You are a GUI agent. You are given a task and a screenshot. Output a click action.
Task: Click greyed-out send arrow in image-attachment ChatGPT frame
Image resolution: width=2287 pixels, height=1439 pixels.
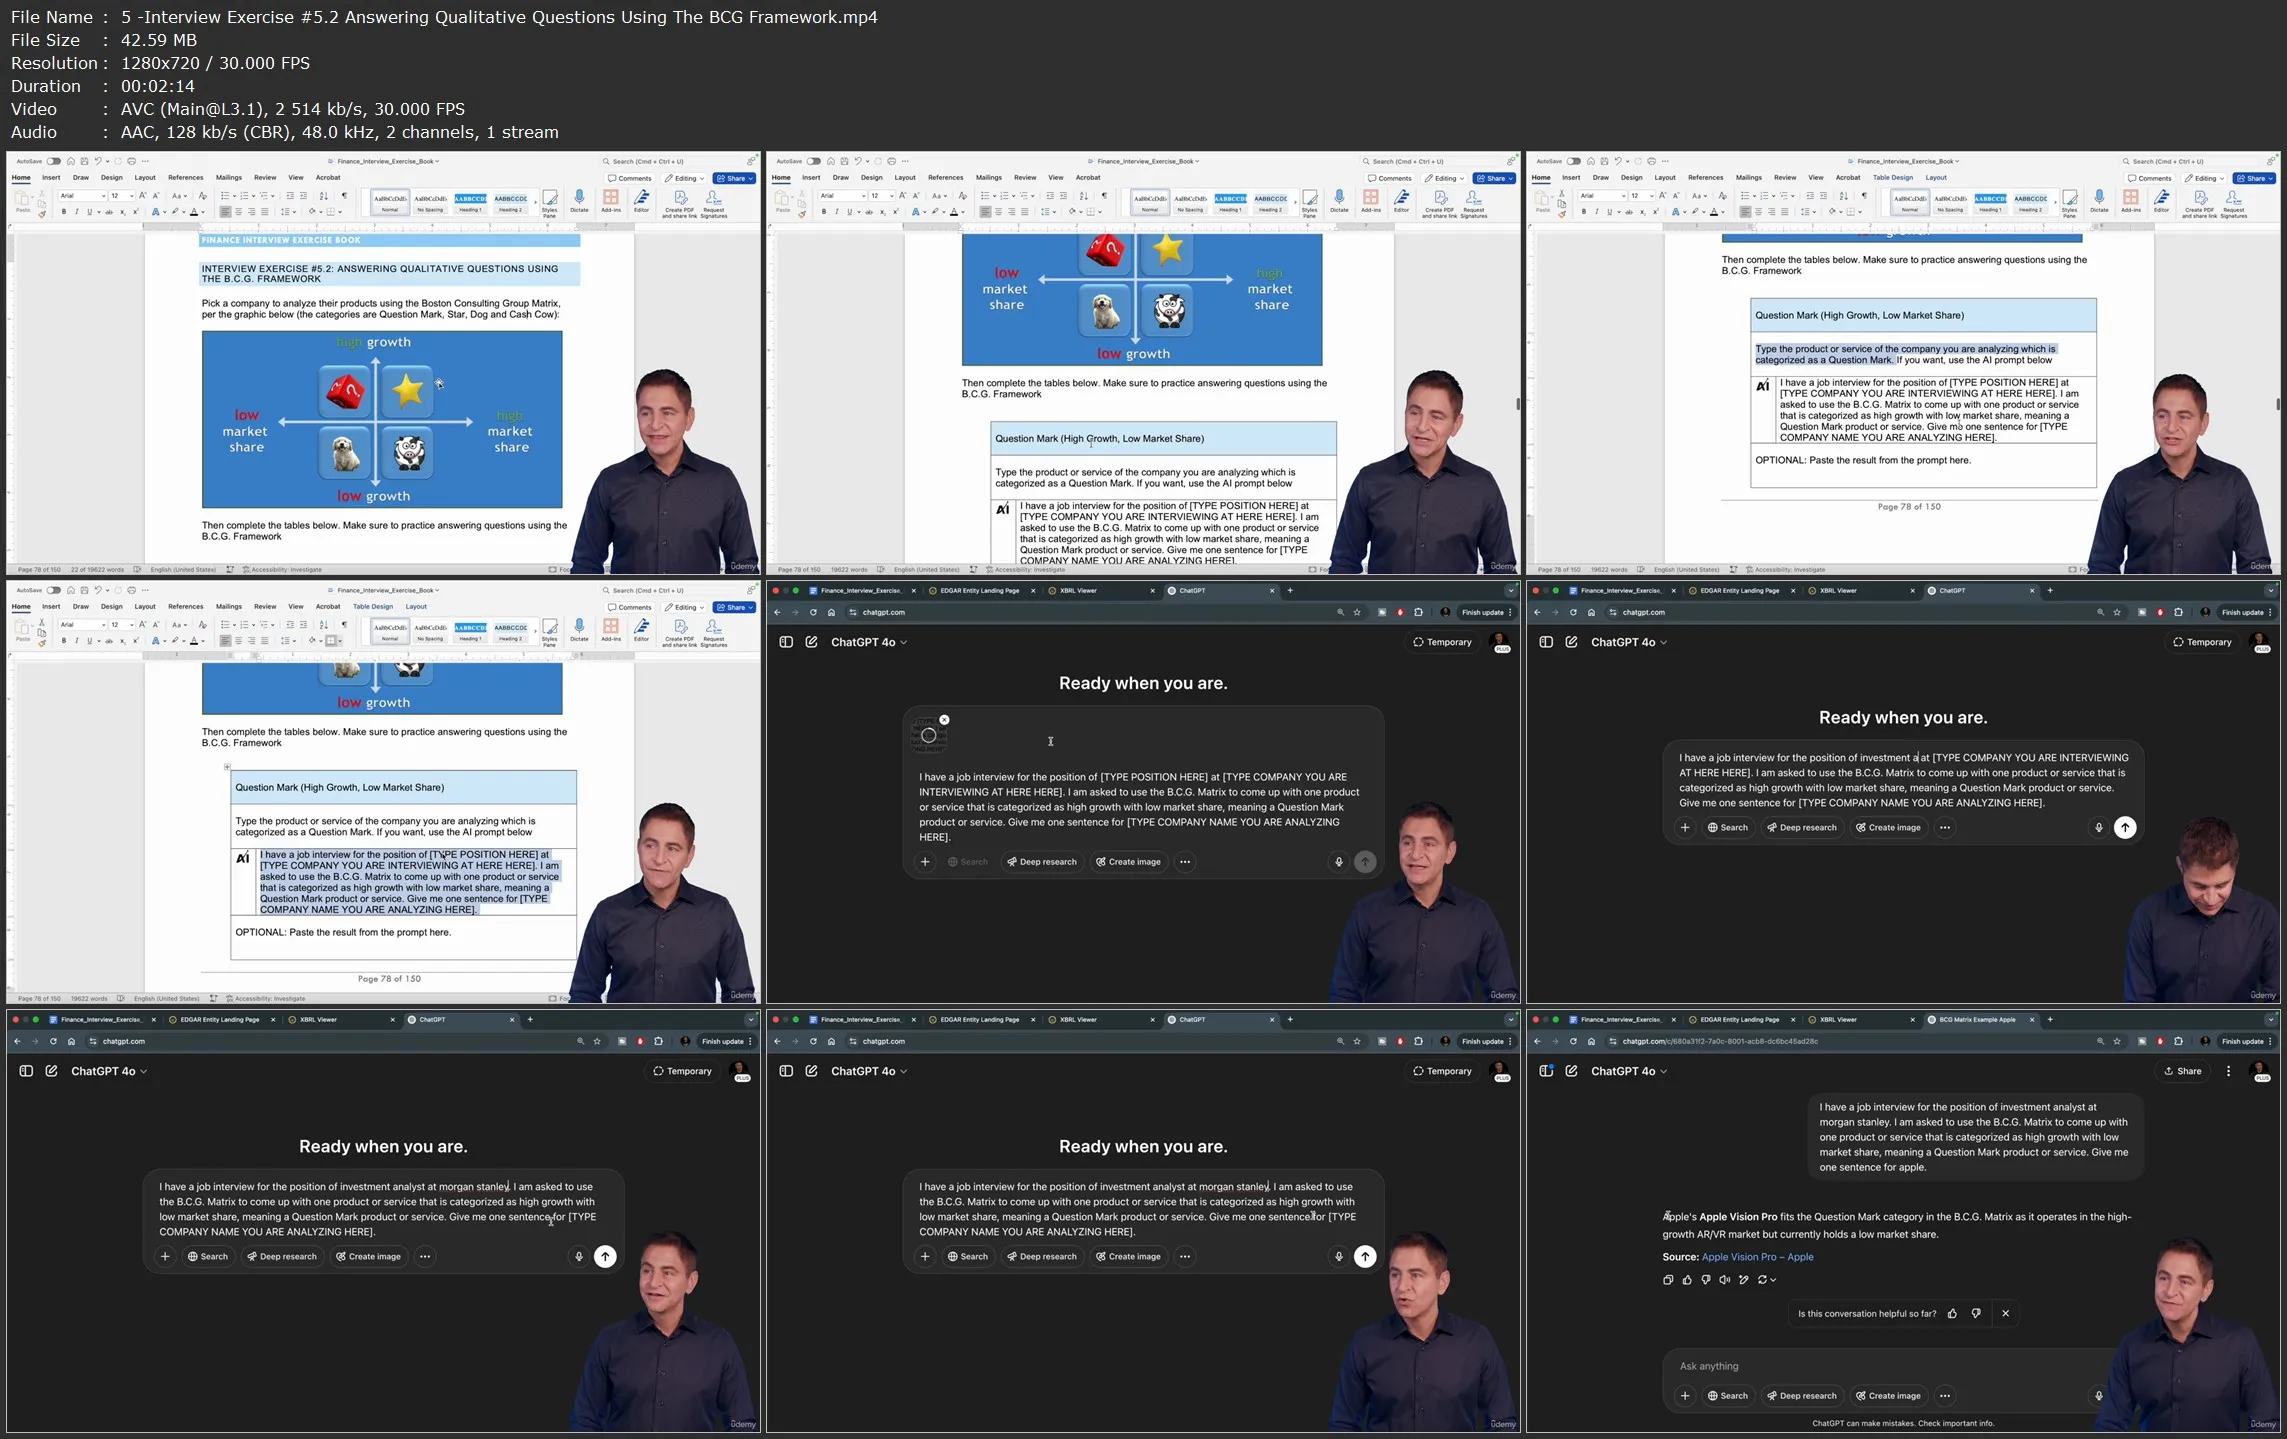coord(1365,862)
